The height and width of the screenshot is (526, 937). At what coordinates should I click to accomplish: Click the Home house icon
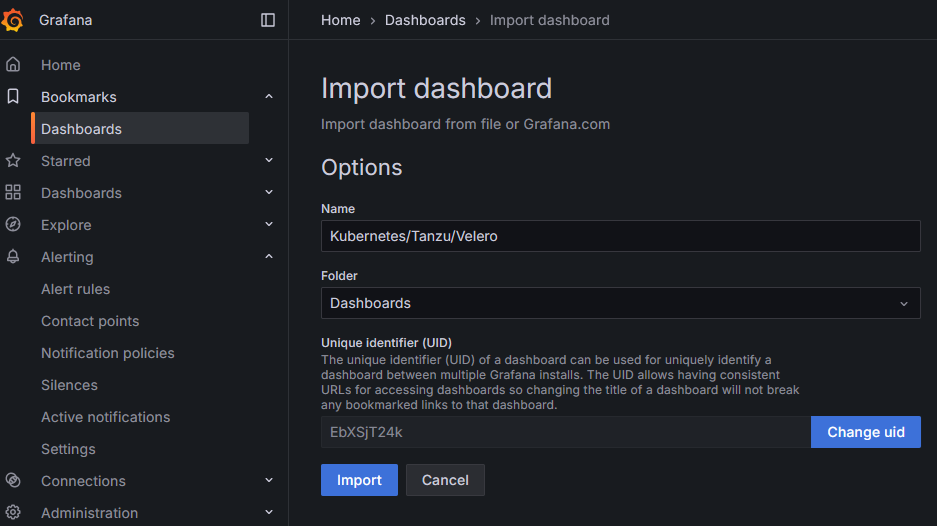(13, 65)
